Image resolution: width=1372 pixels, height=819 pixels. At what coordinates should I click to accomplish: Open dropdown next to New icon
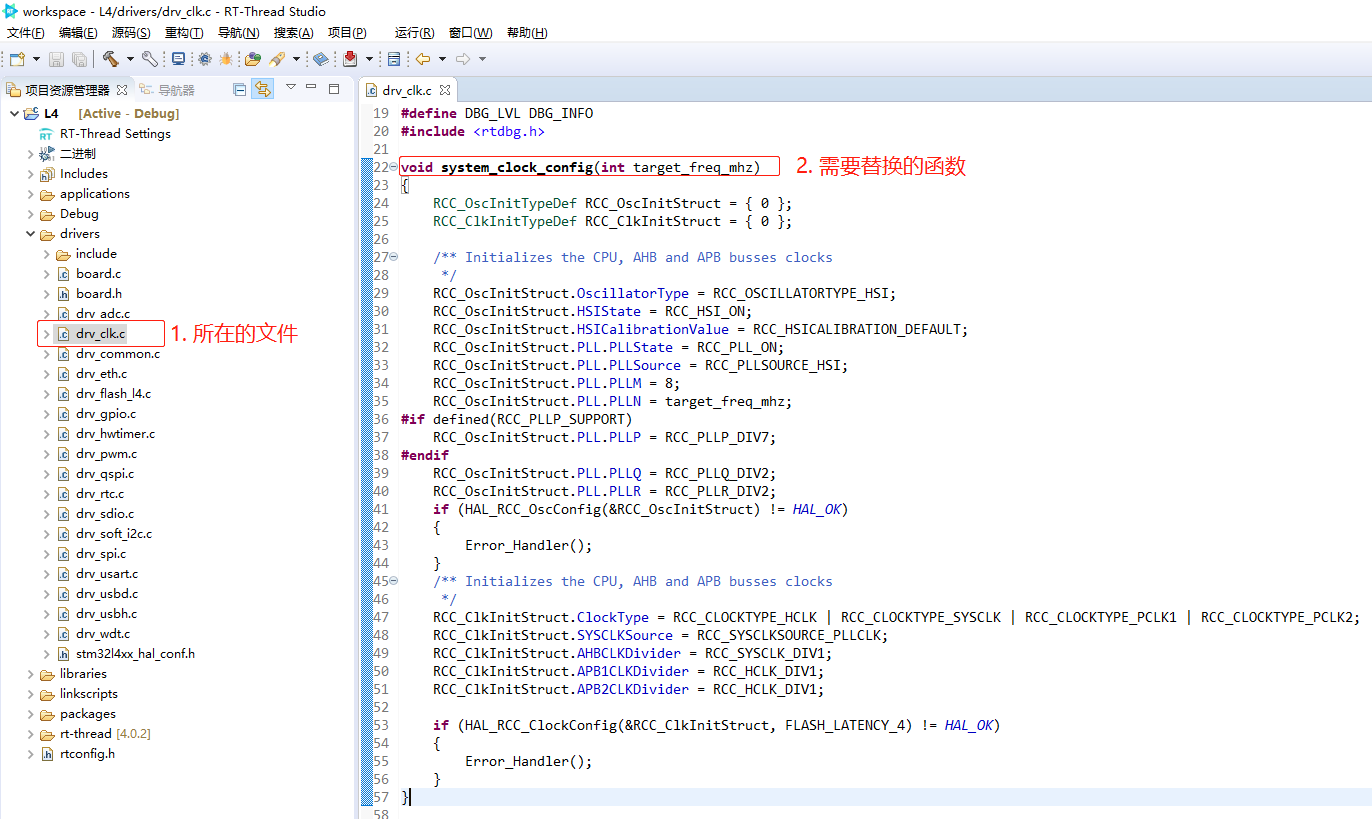(36, 59)
